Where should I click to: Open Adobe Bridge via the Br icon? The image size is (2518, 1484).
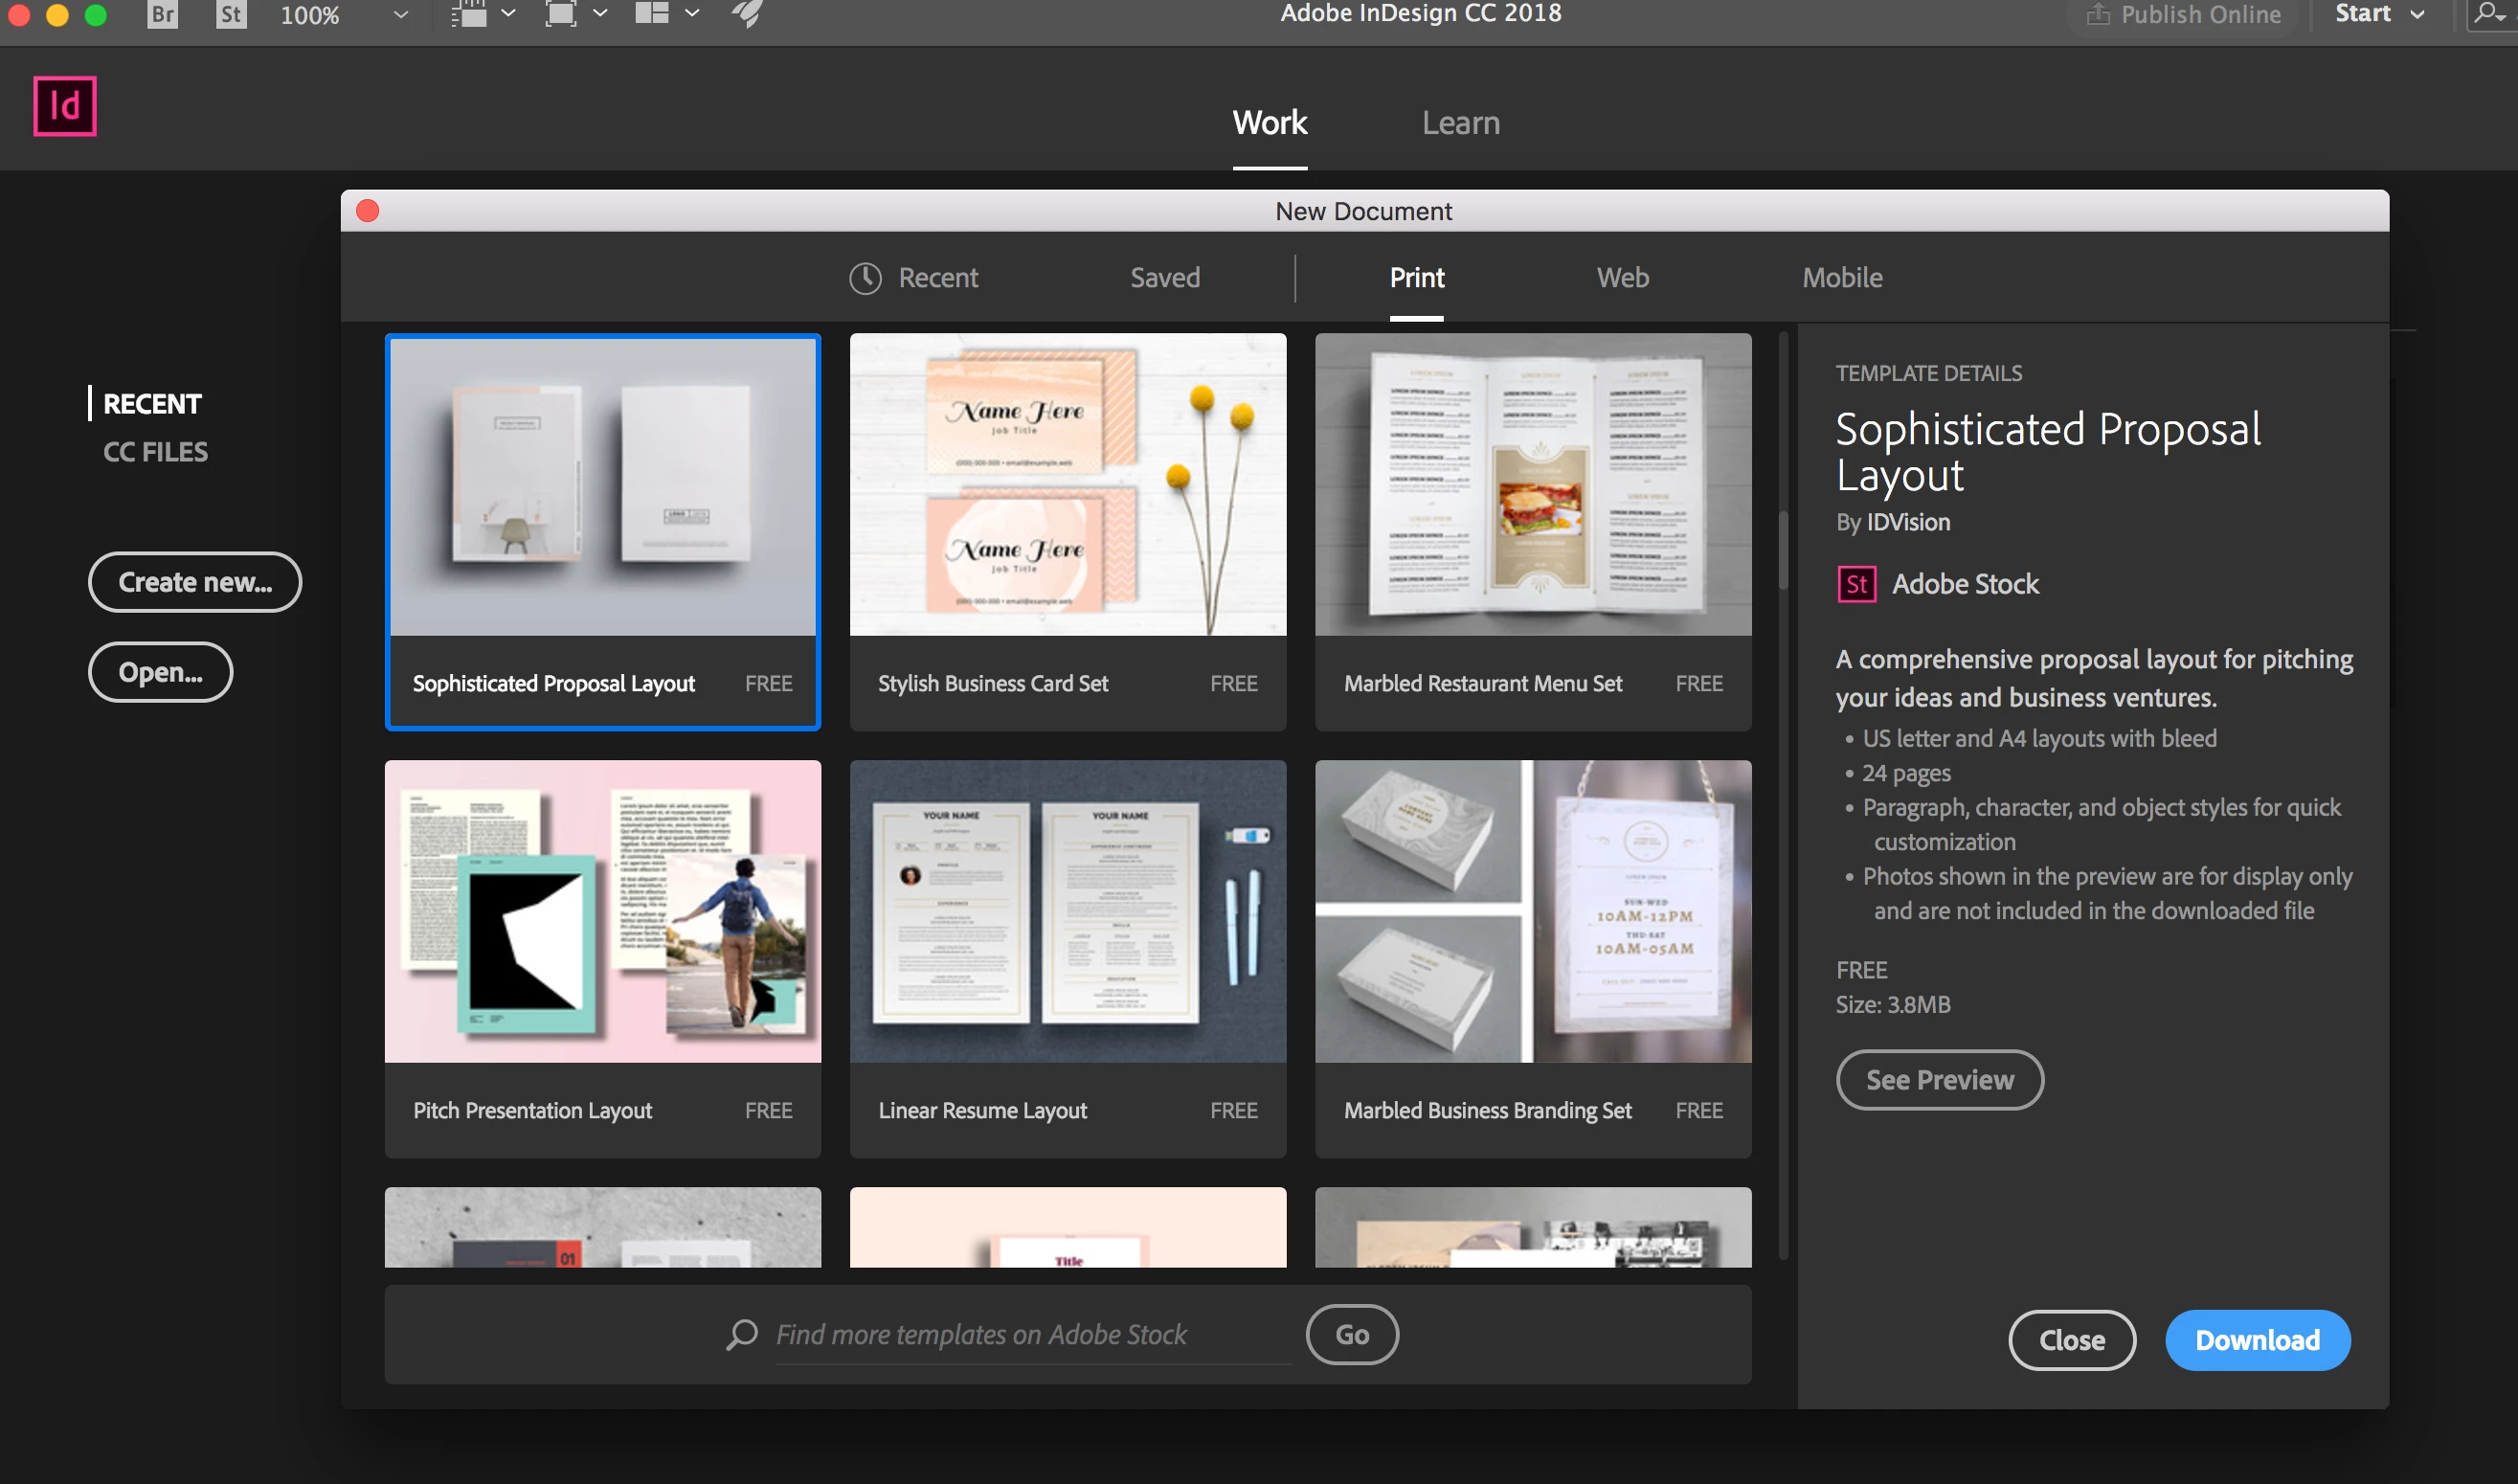pos(162,14)
